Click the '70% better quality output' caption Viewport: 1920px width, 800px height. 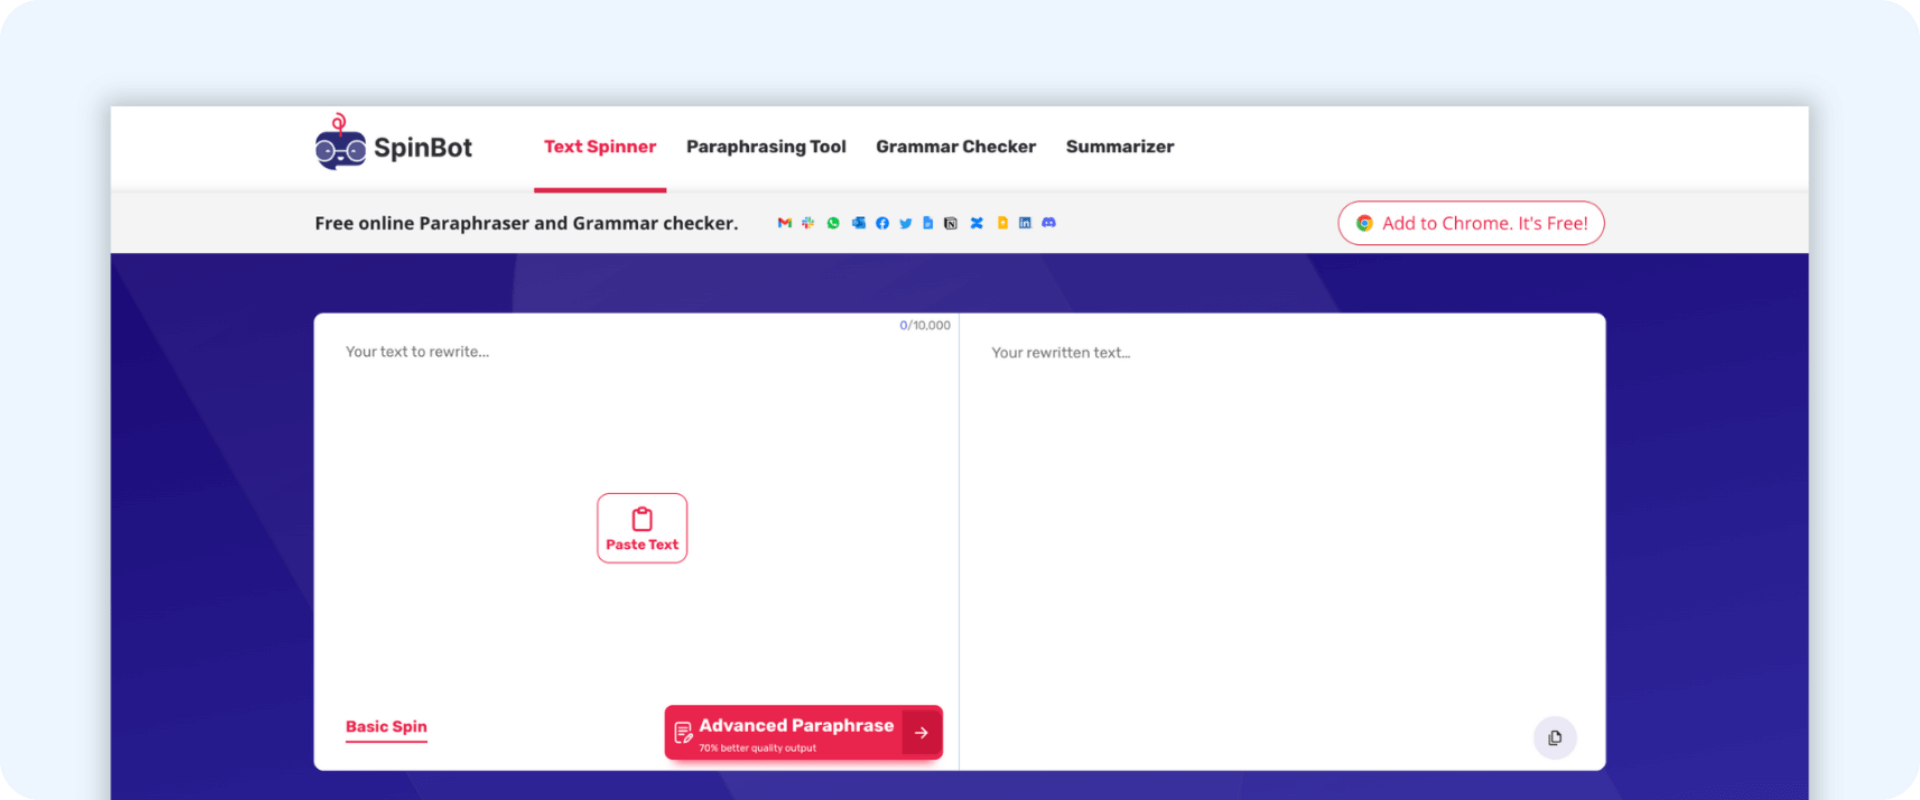[x=758, y=748]
